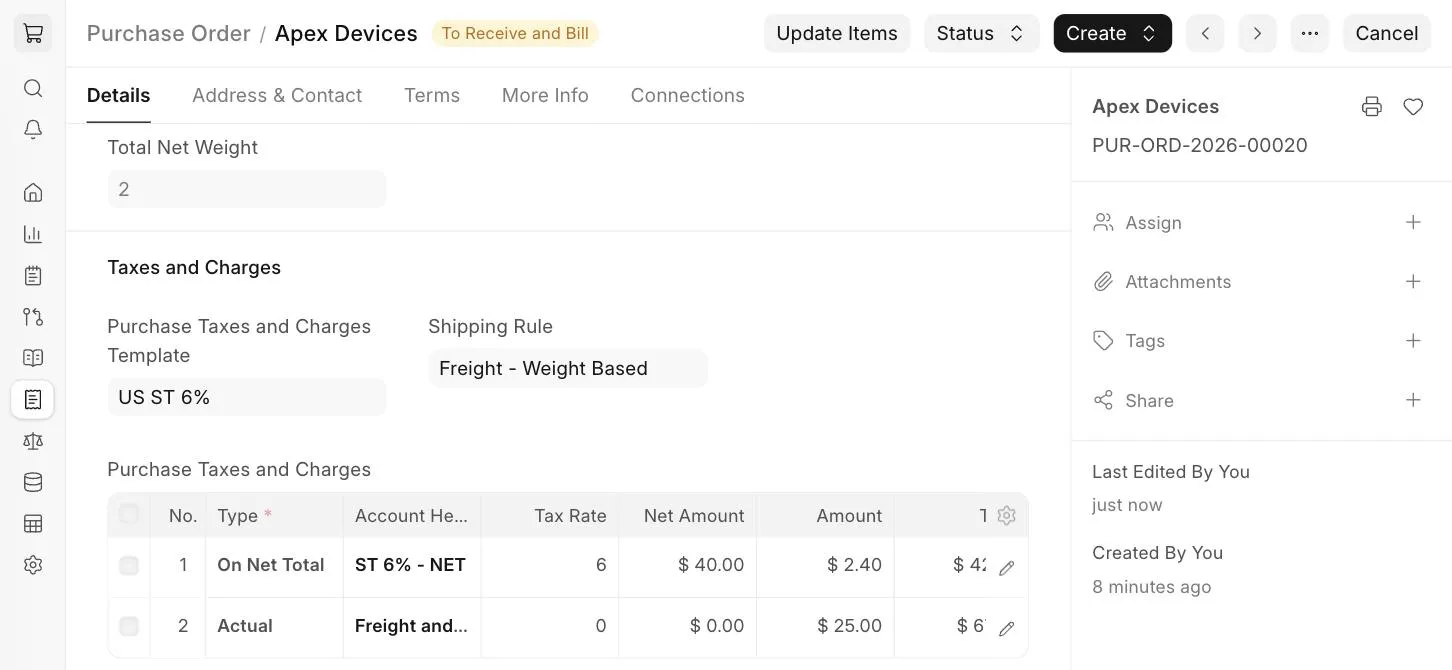Open settings via the sidebar gear icon

click(x=33, y=565)
